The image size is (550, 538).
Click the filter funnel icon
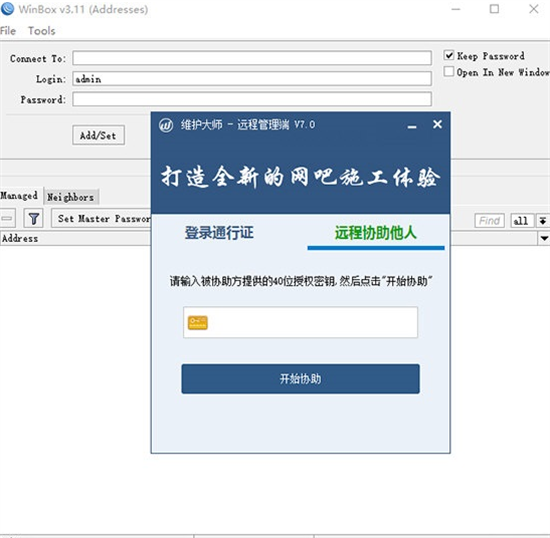click(34, 218)
